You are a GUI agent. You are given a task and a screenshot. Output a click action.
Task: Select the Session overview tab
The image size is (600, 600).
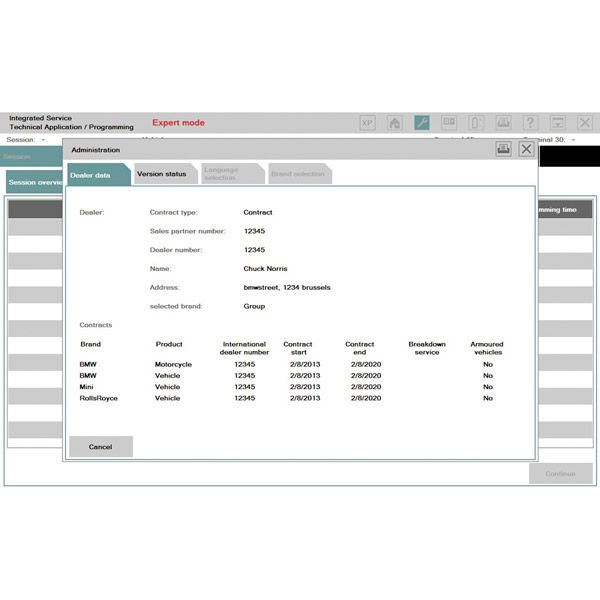tap(35, 183)
